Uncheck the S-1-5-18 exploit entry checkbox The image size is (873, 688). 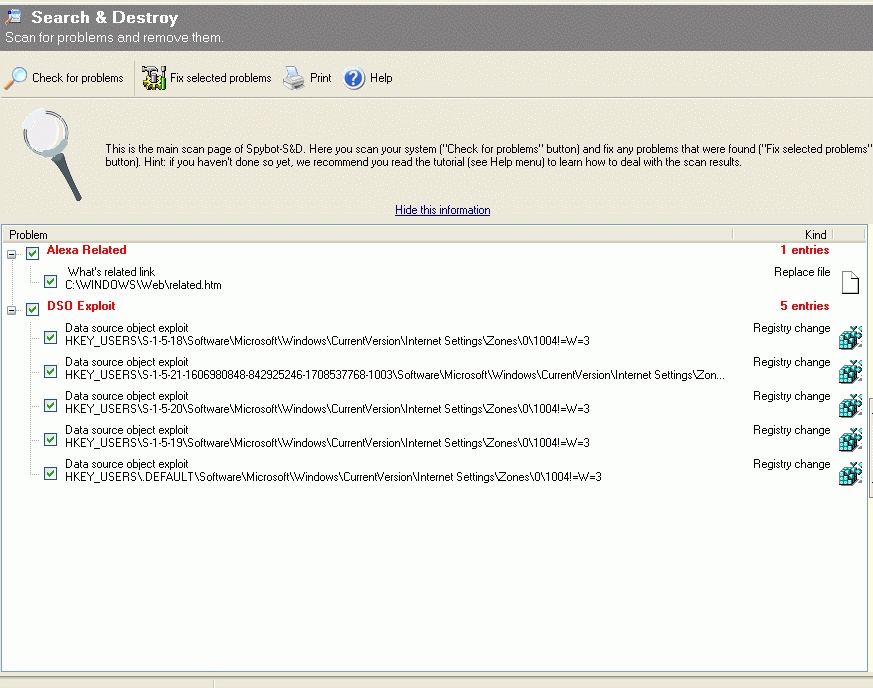[50, 337]
